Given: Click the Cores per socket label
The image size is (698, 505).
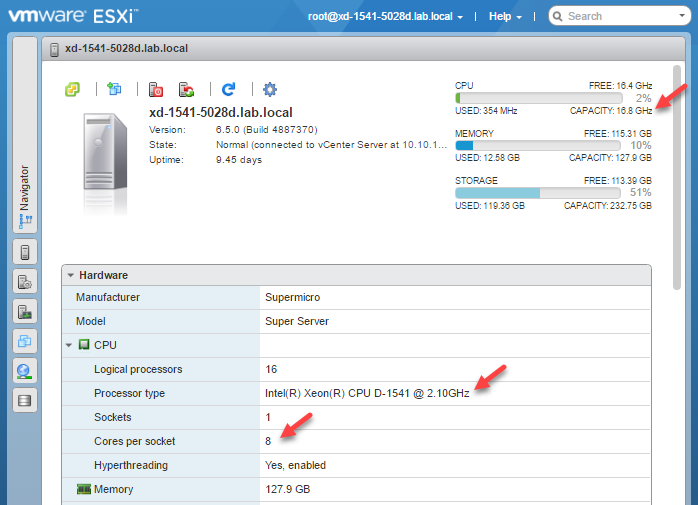Looking at the screenshot, I should click(134, 441).
